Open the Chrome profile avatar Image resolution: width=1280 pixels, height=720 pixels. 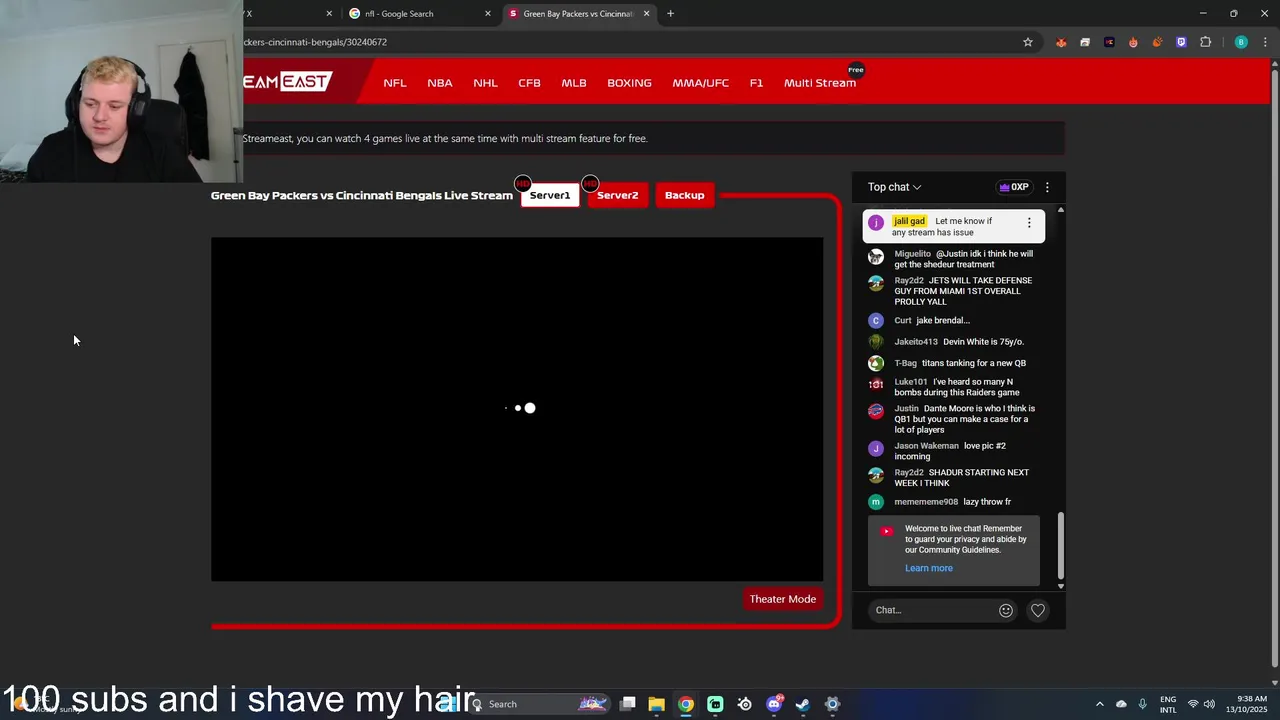click(1241, 42)
